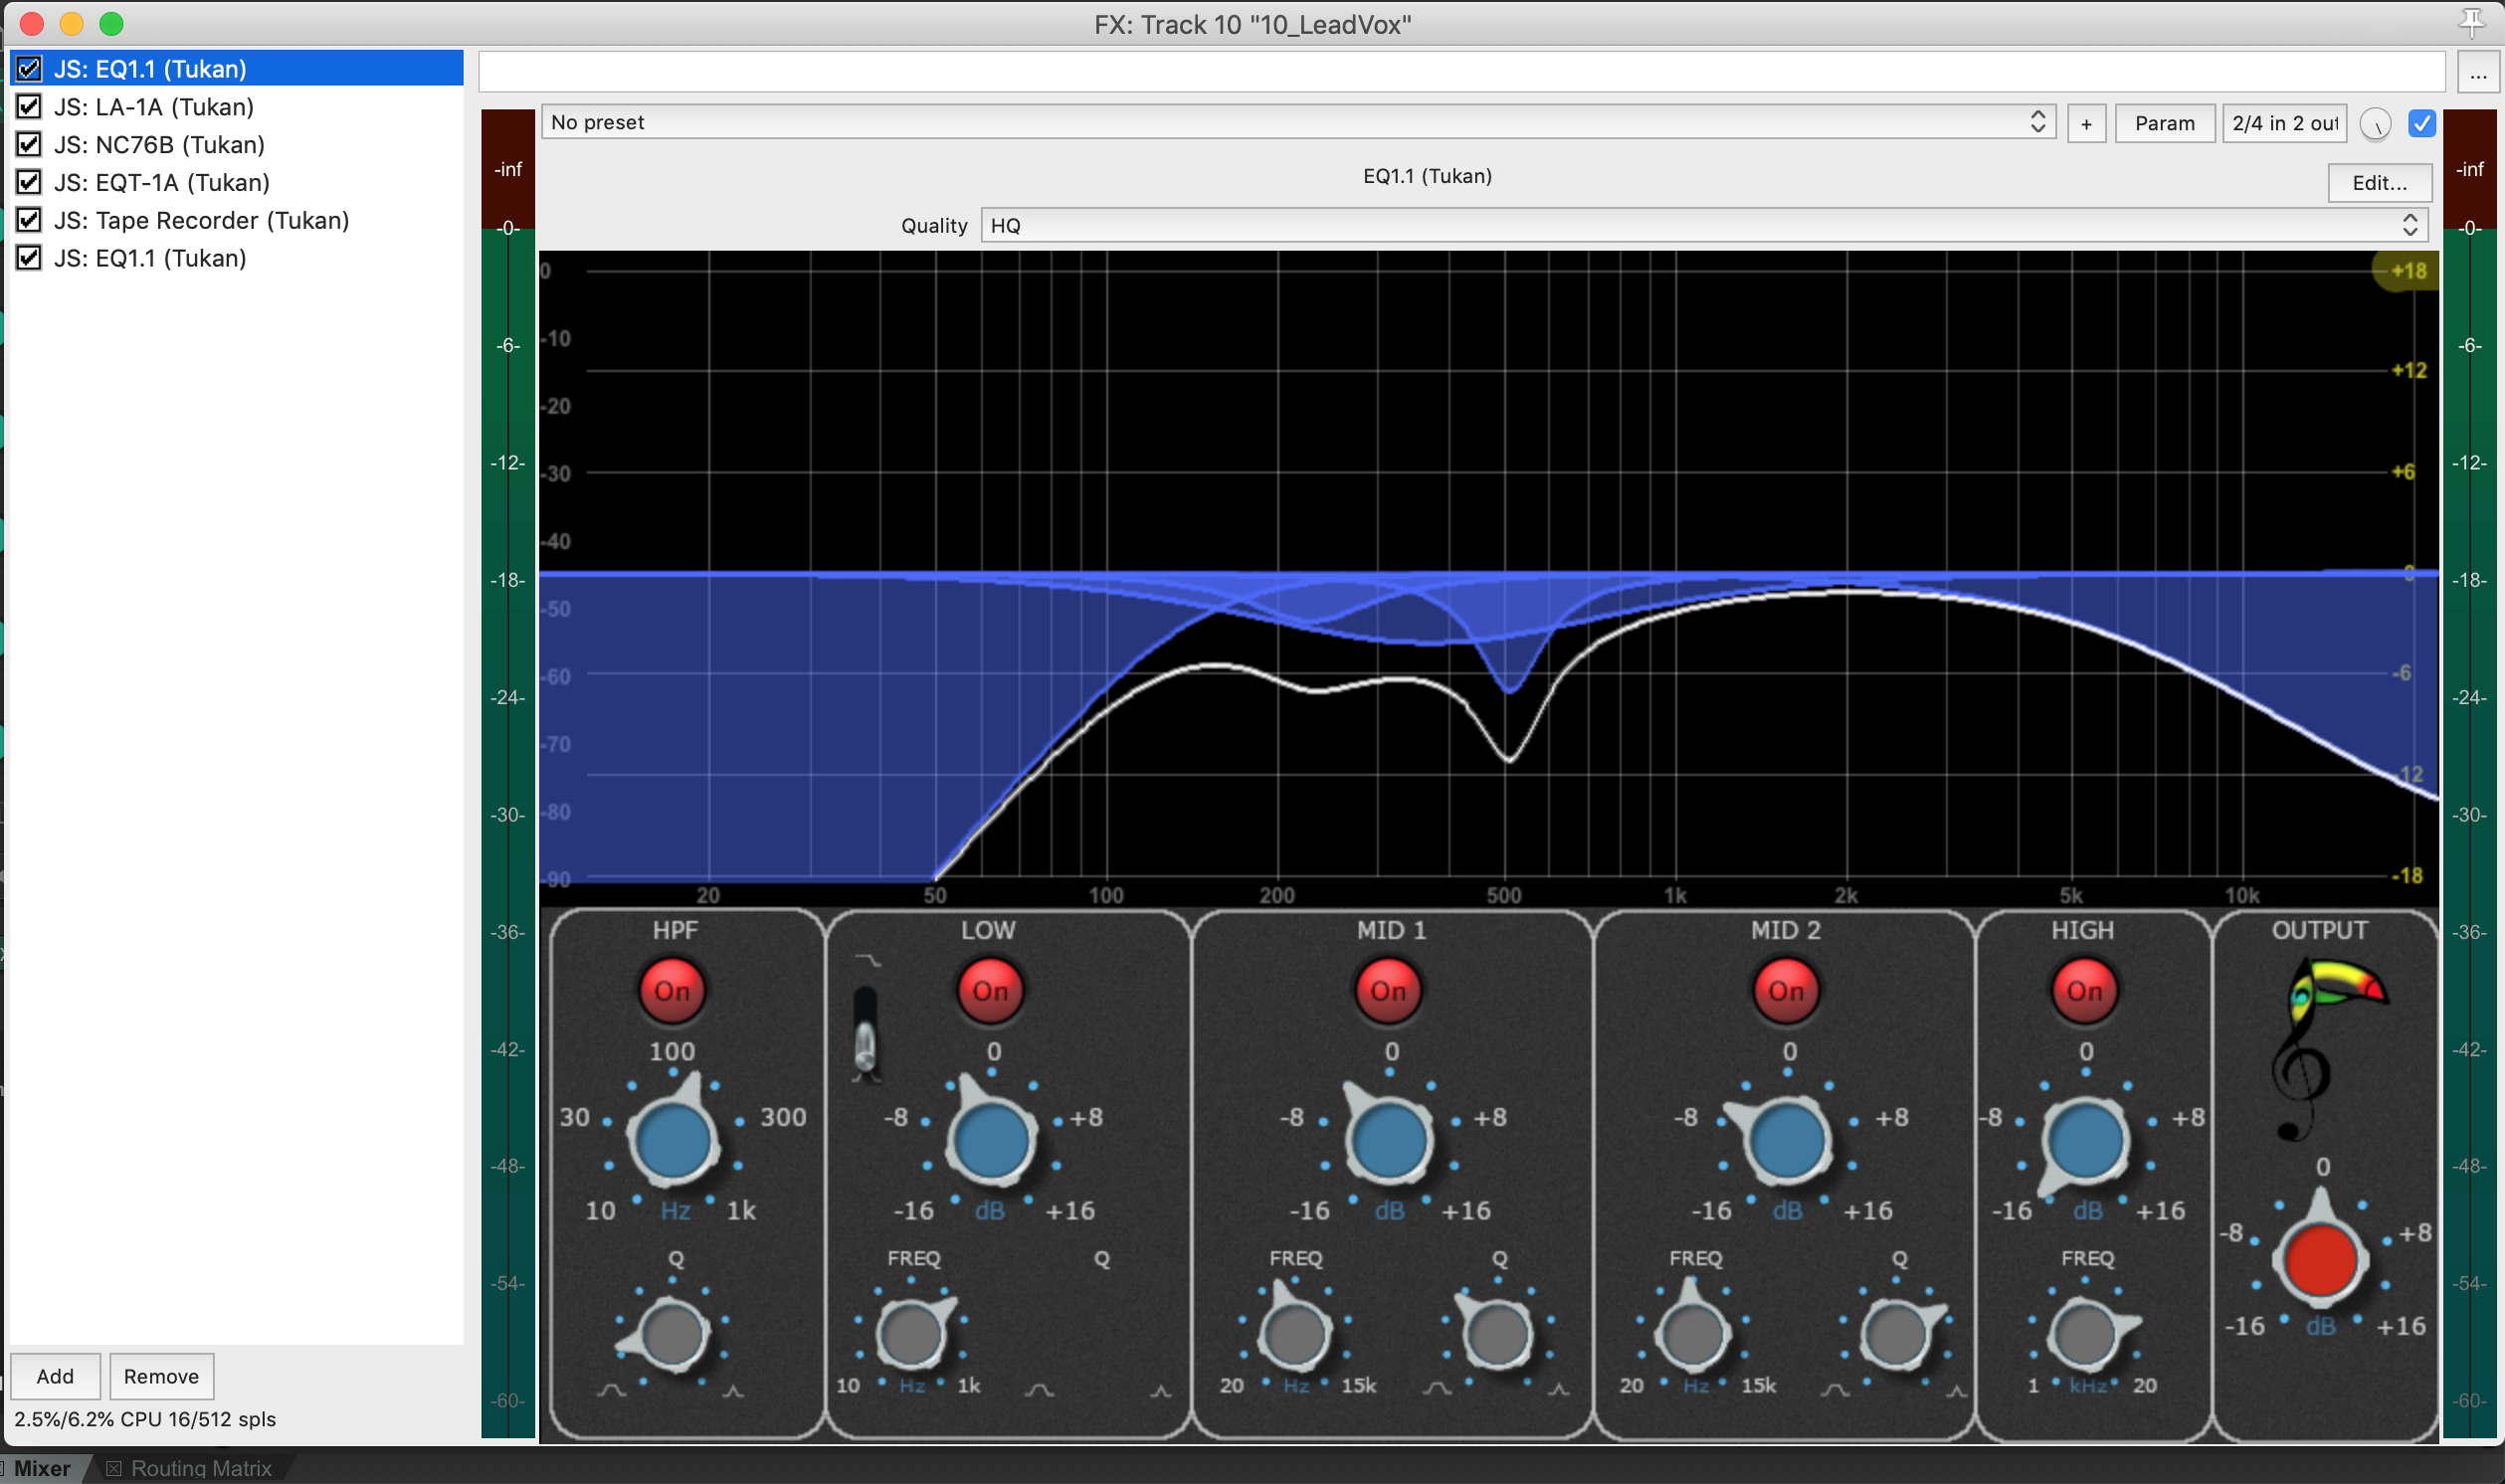The width and height of the screenshot is (2505, 1484).
Task: Click the HPF frequency knob
Action: 673,1140
